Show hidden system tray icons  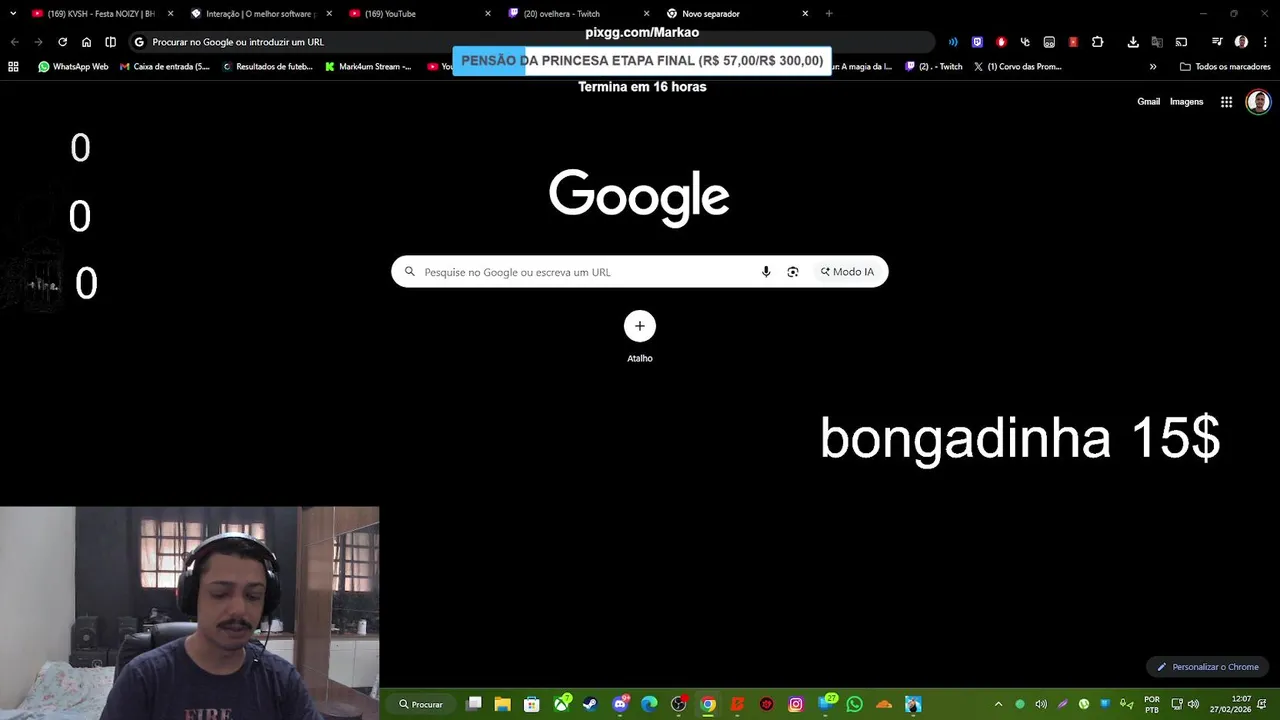998,704
